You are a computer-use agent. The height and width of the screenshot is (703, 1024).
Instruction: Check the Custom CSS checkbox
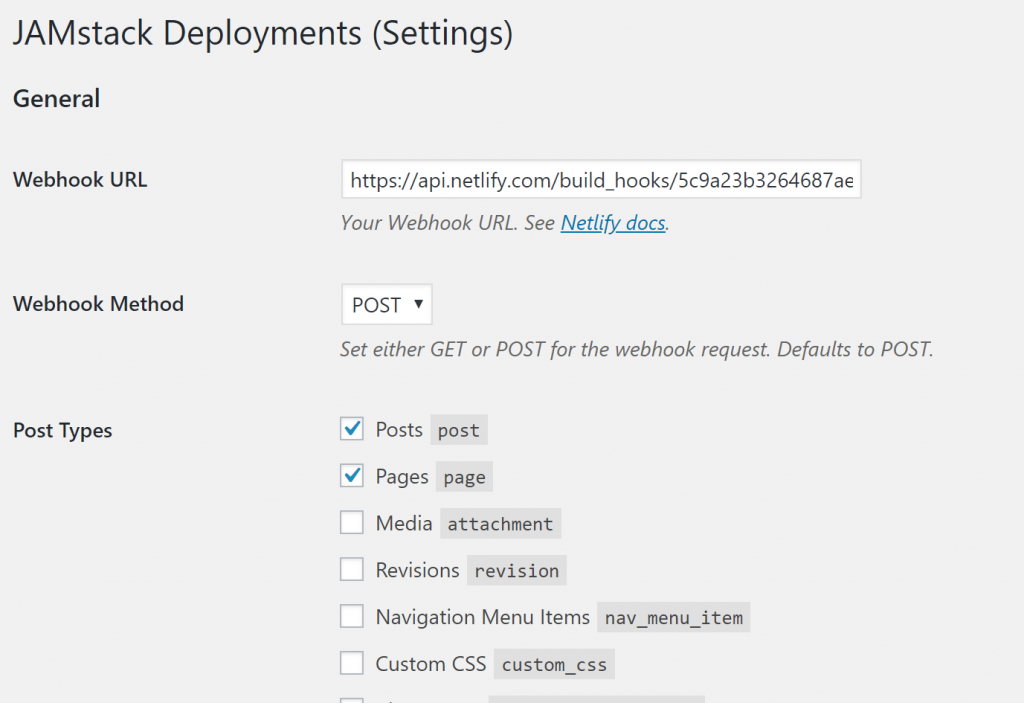click(x=352, y=663)
